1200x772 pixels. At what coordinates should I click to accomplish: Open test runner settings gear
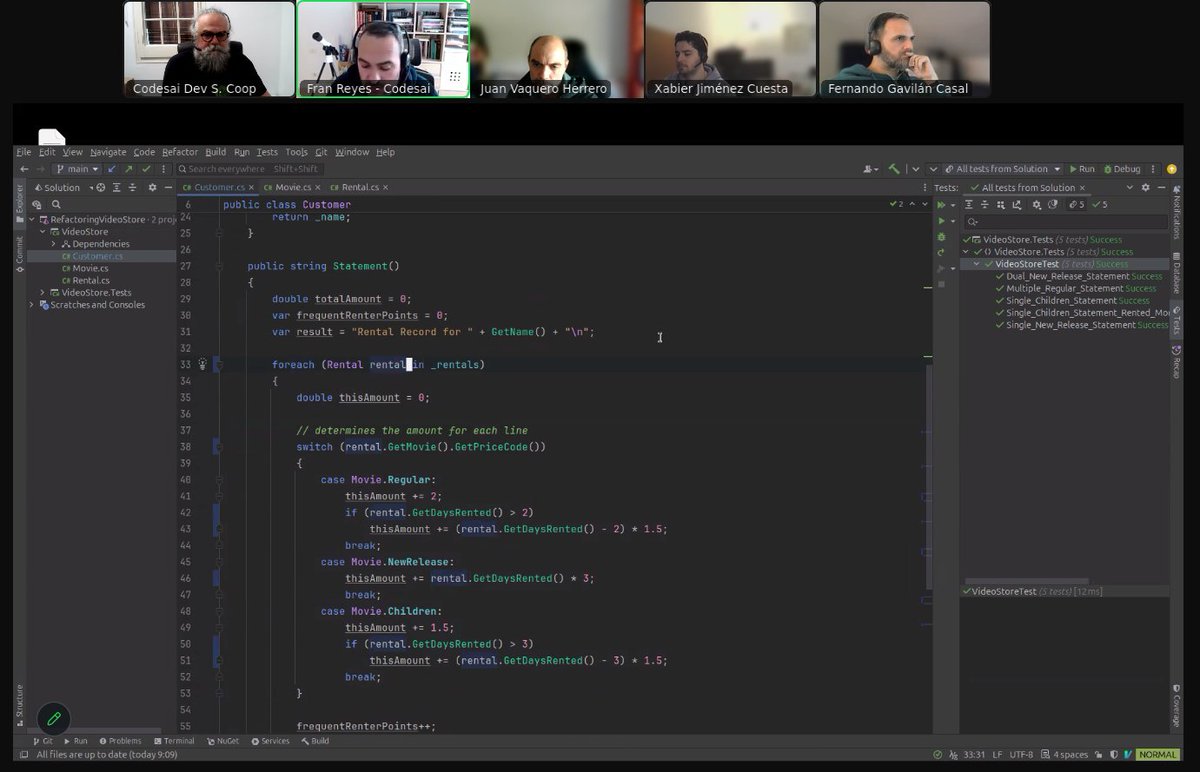(x=1037, y=204)
